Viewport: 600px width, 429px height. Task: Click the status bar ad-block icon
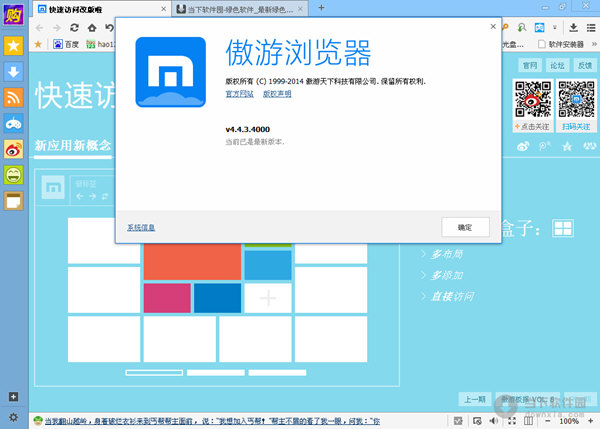pos(477,421)
